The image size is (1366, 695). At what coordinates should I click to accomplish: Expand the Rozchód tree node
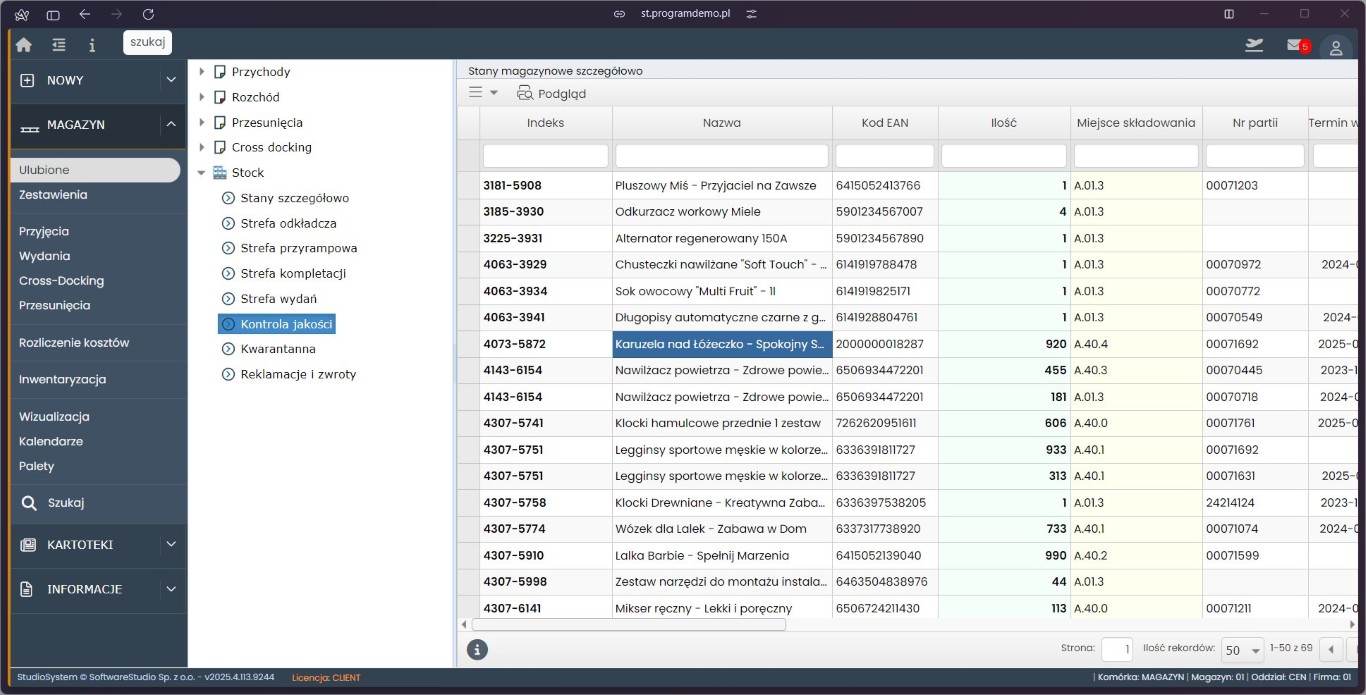pos(202,97)
